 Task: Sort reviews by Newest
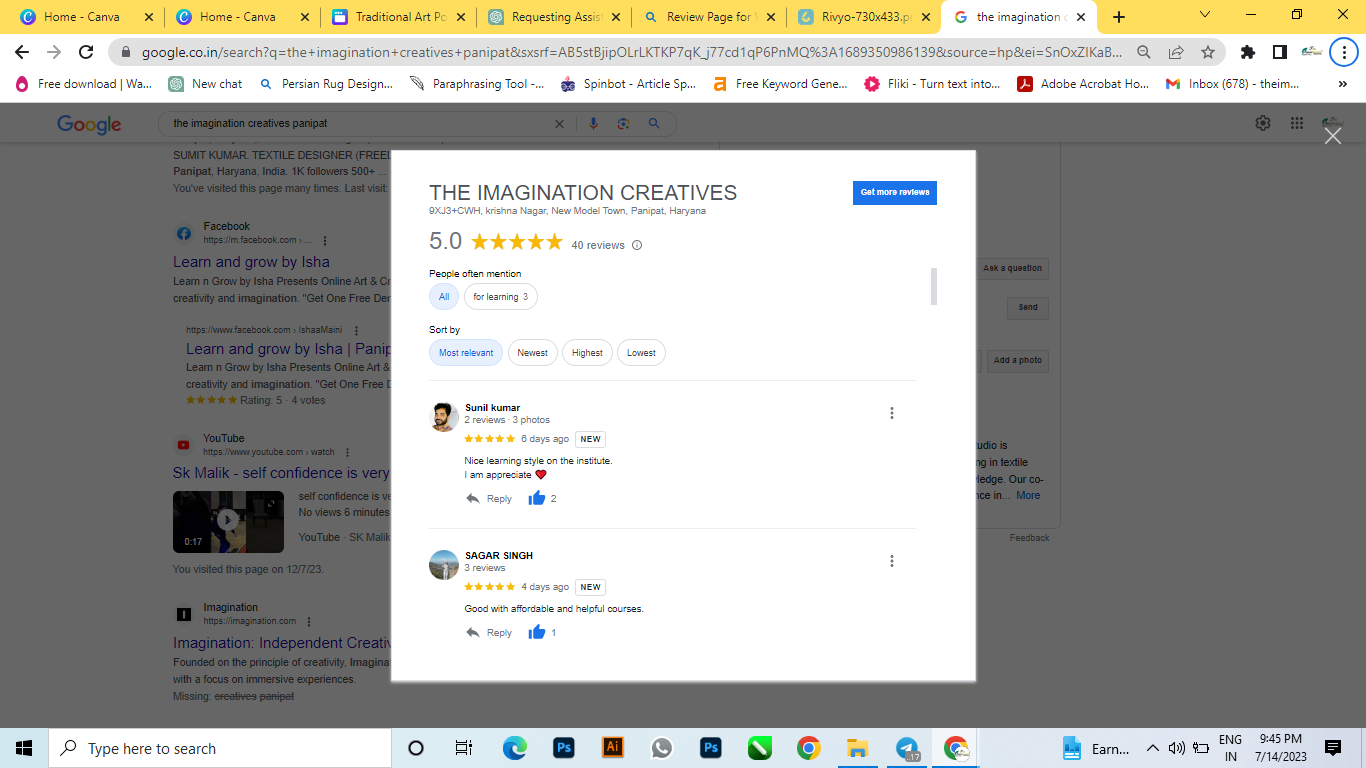pyautogui.click(x=533, y=353)
